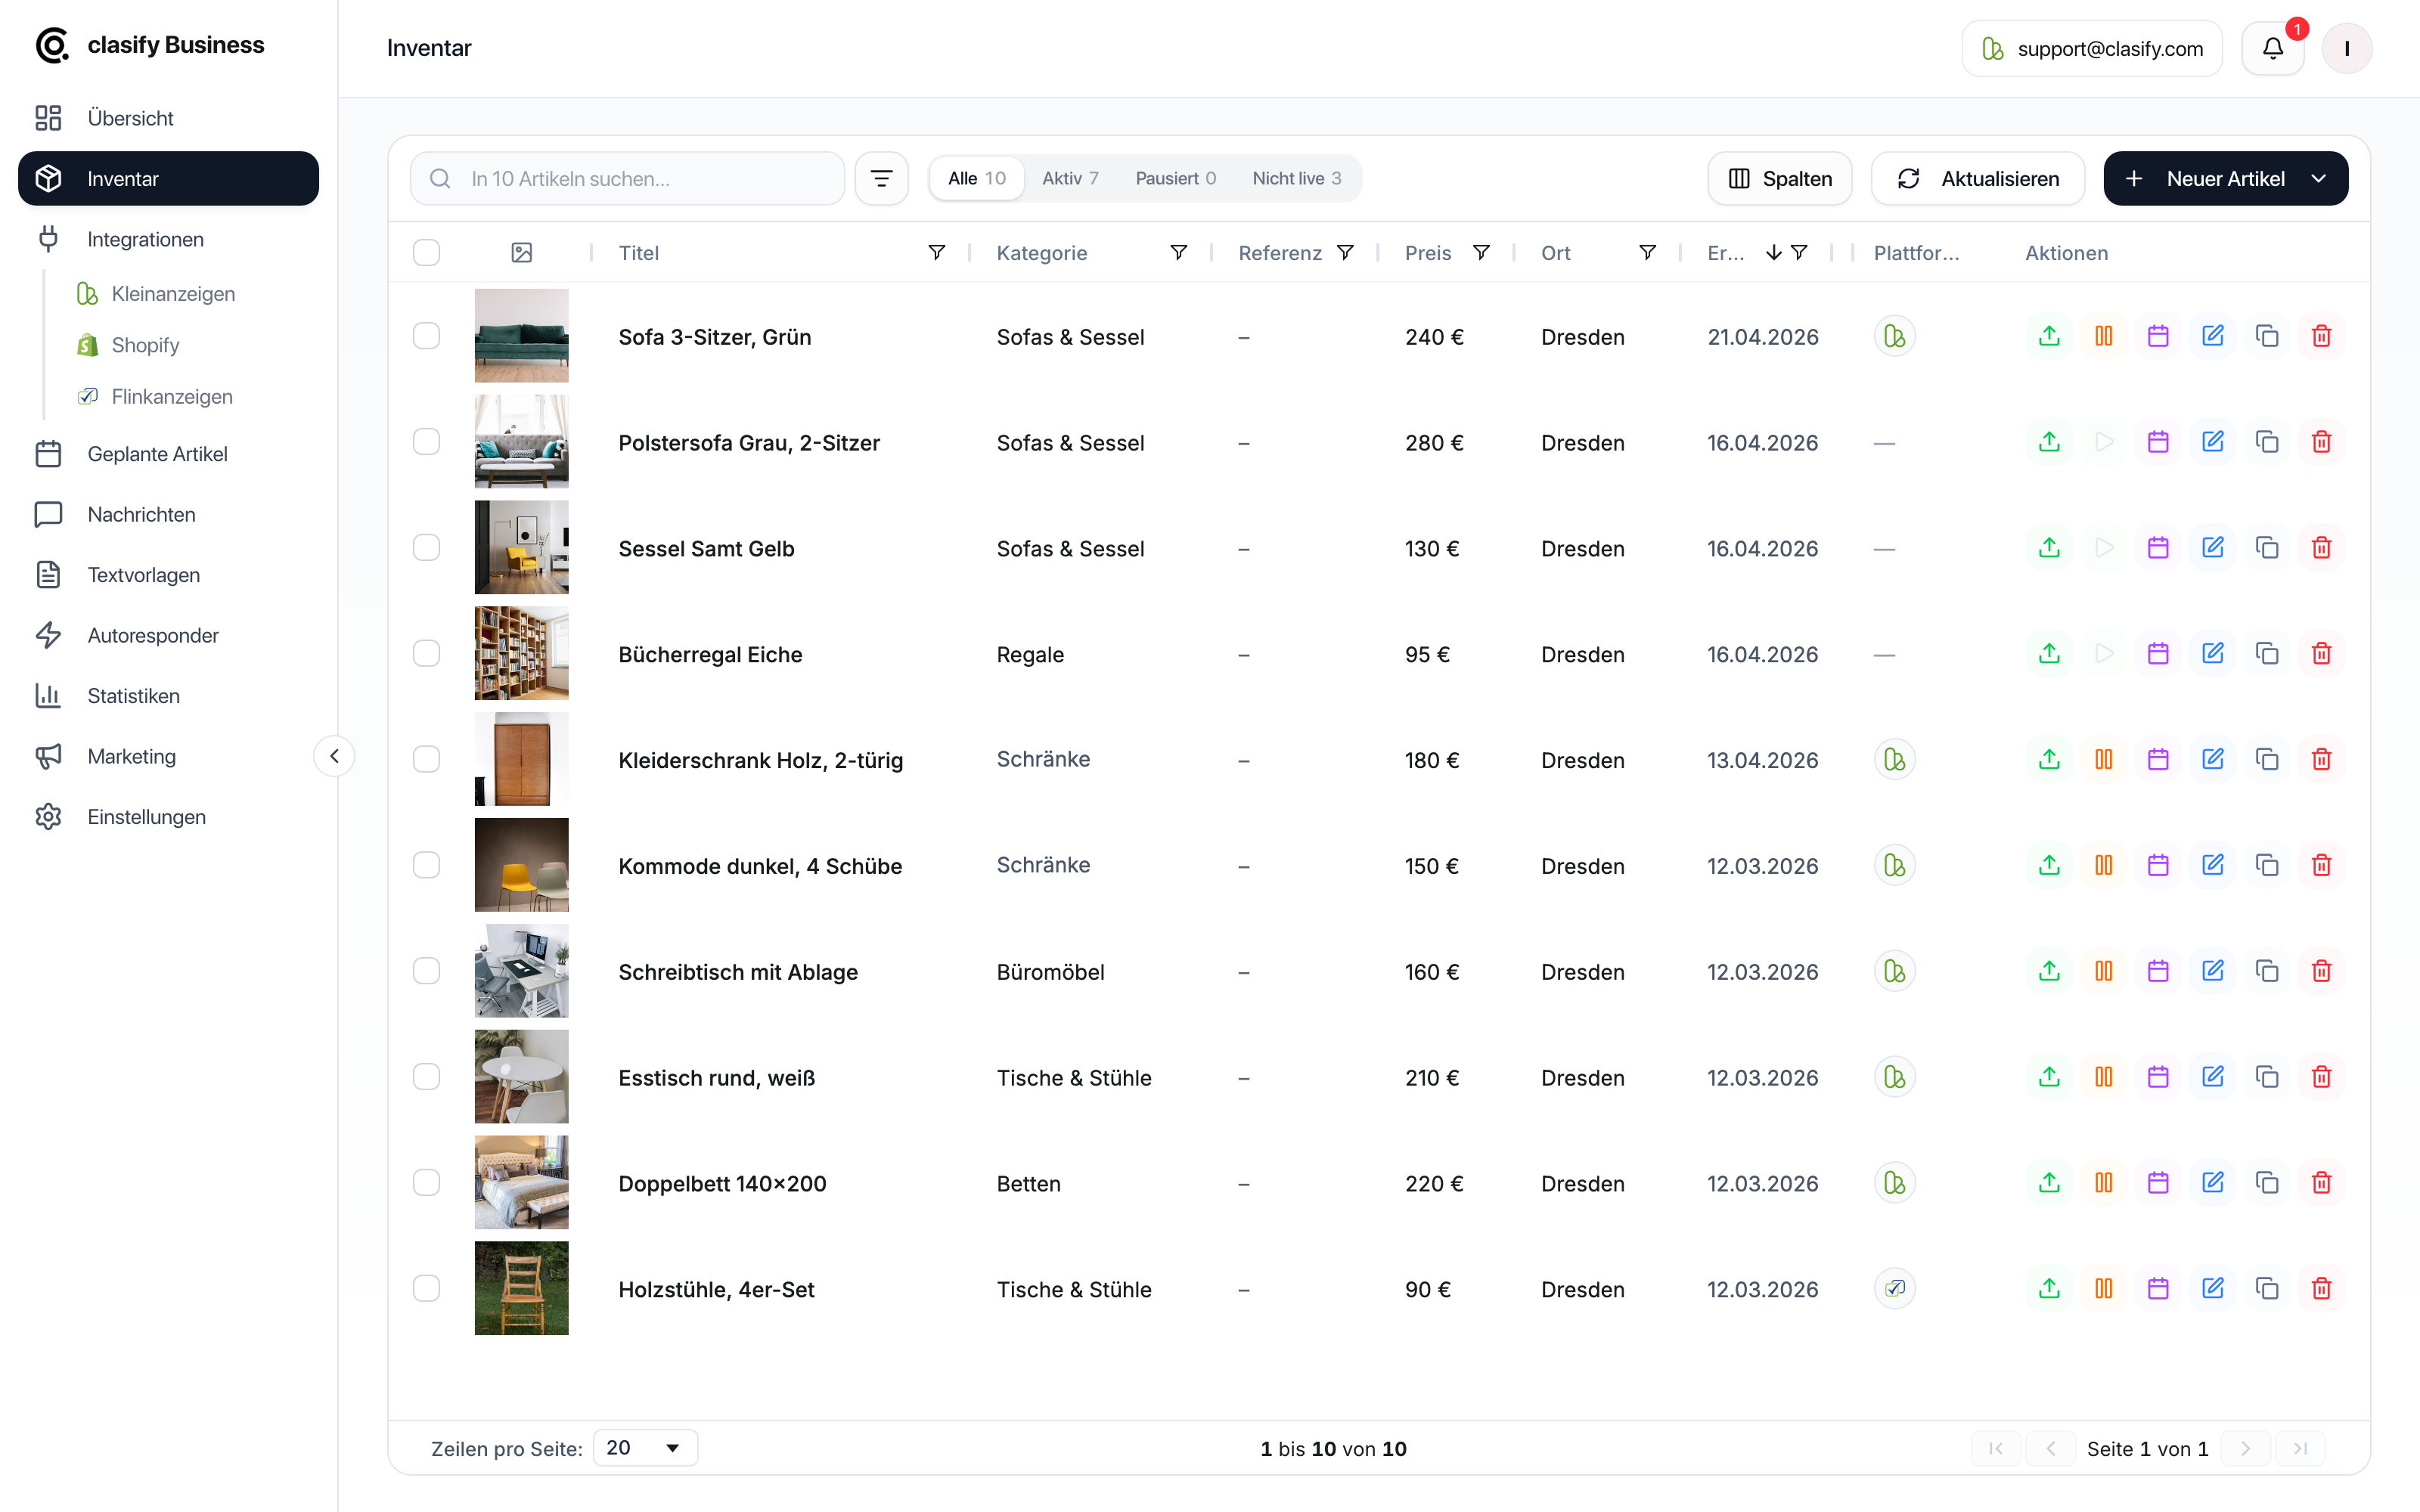The width and height of the screenshot is (2420, 1512).
Task: Go to Nachrichten in the sidebar
Action: tap(168, 514)
